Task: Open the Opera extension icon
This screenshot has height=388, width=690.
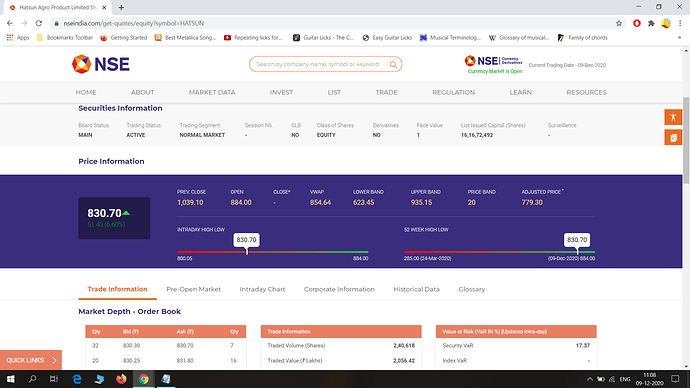Action: click(637, 23)
